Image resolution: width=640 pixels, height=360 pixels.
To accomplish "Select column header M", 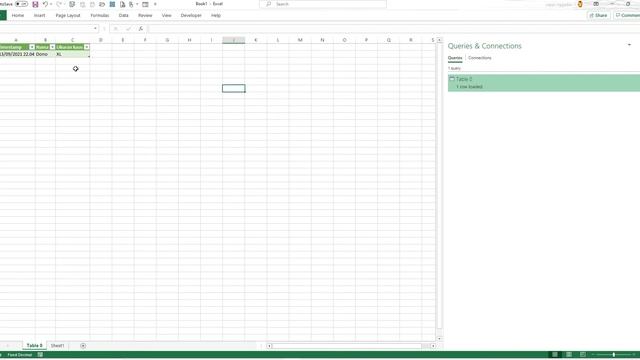I will (x=300, y=40).
